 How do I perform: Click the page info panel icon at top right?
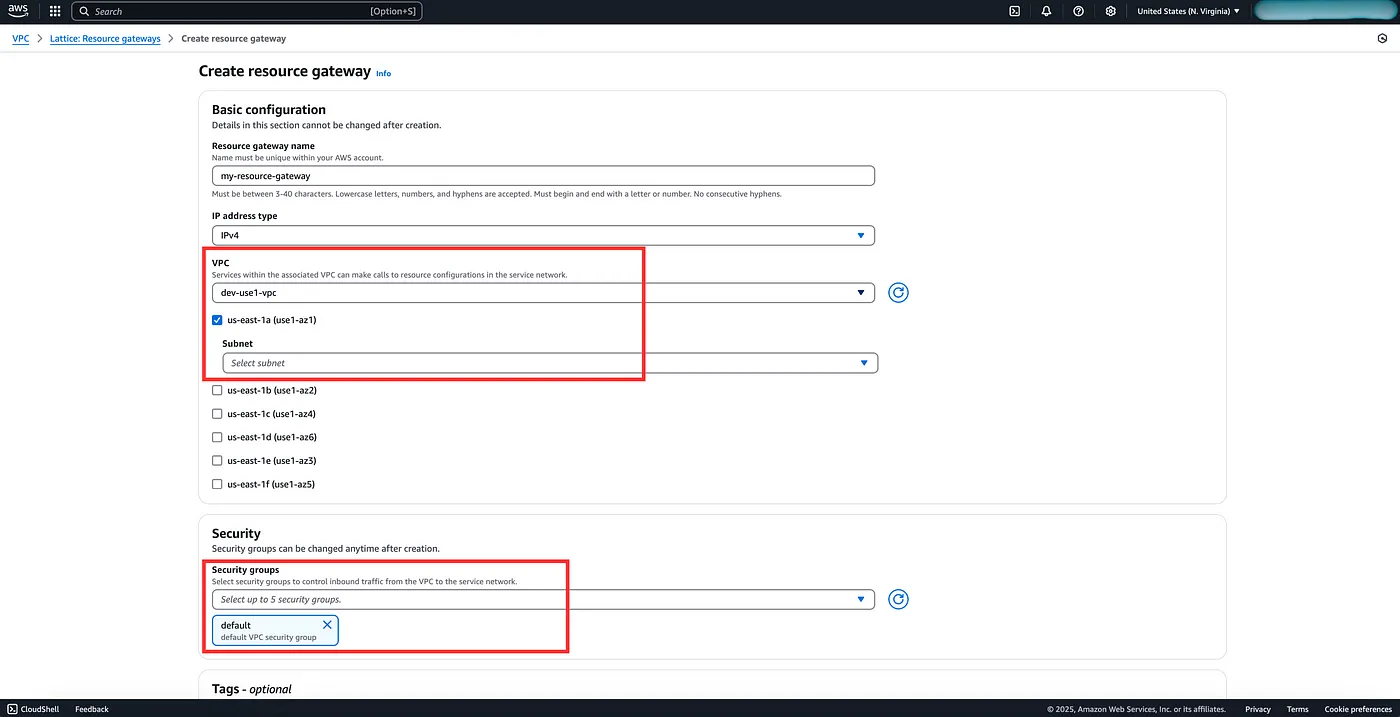[1382, 39]
